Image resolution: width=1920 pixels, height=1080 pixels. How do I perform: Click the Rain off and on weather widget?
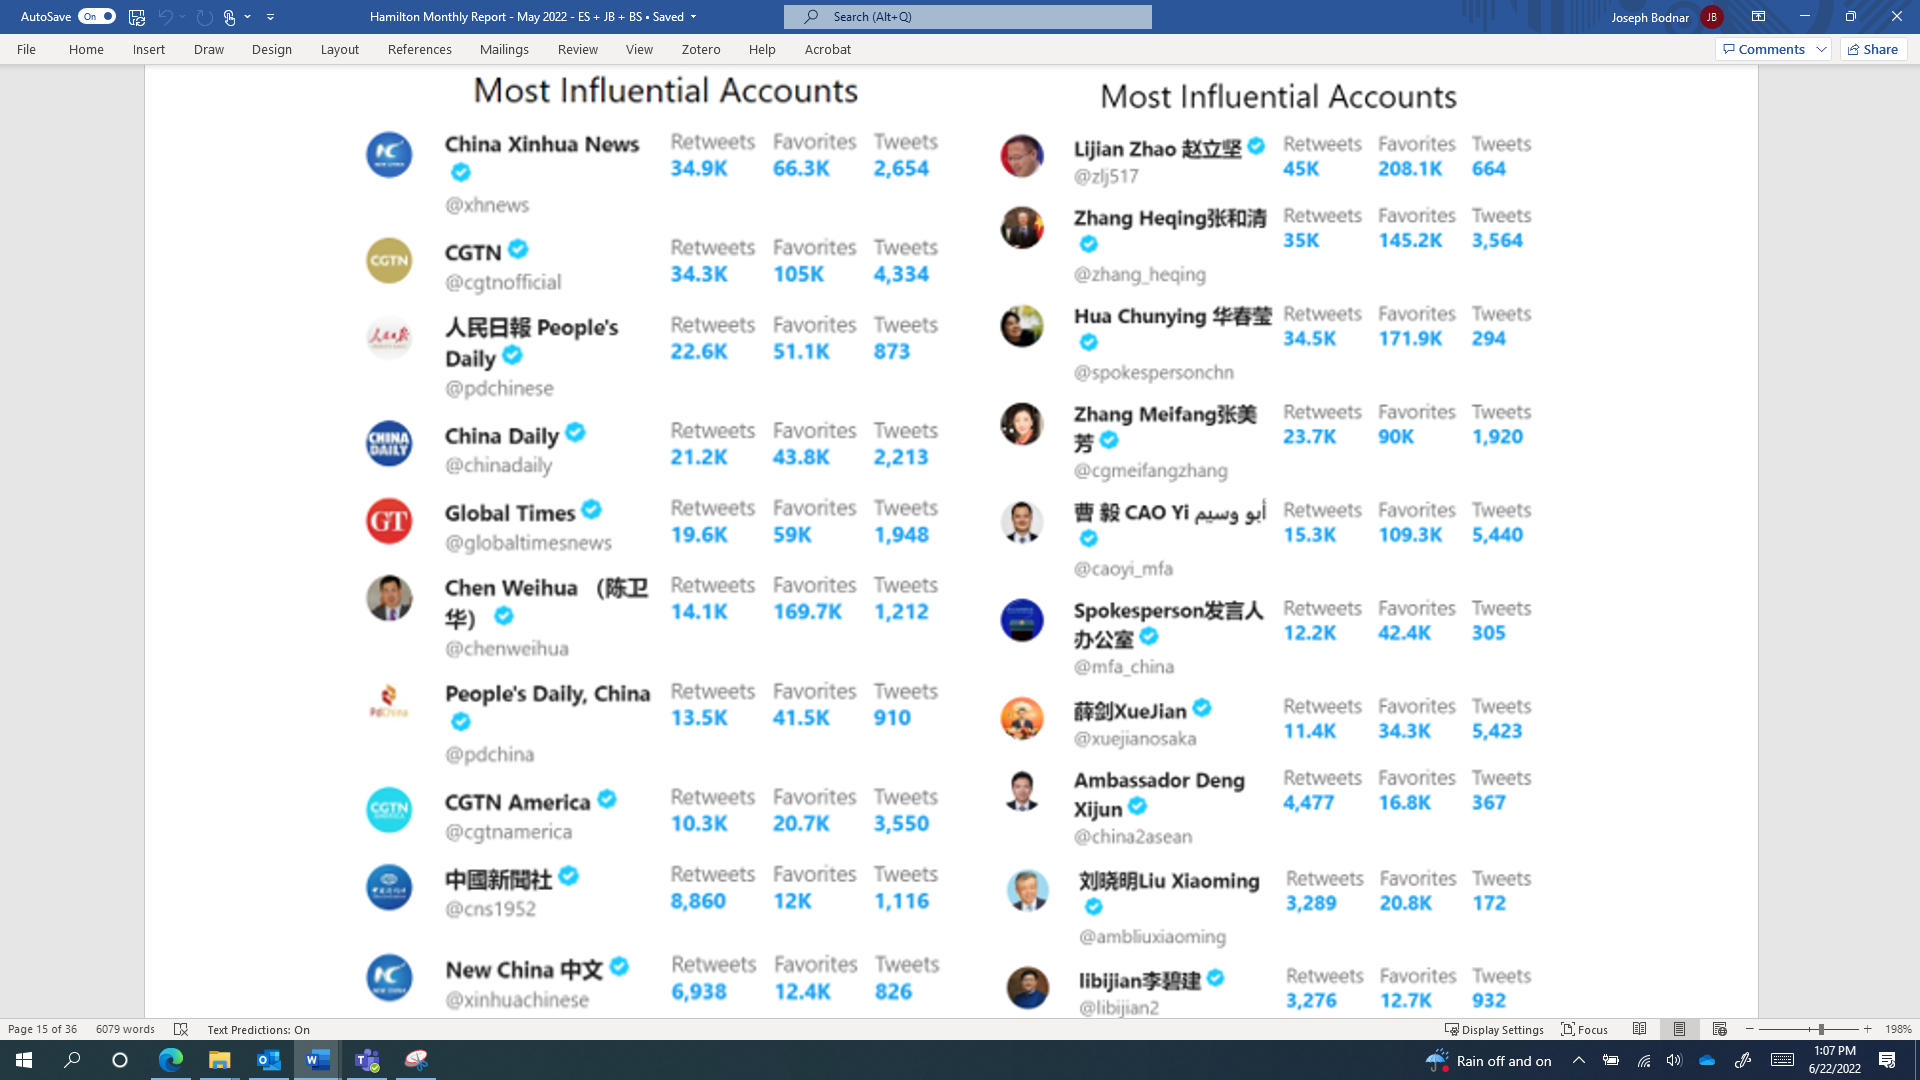(x=1488, y=1060)
